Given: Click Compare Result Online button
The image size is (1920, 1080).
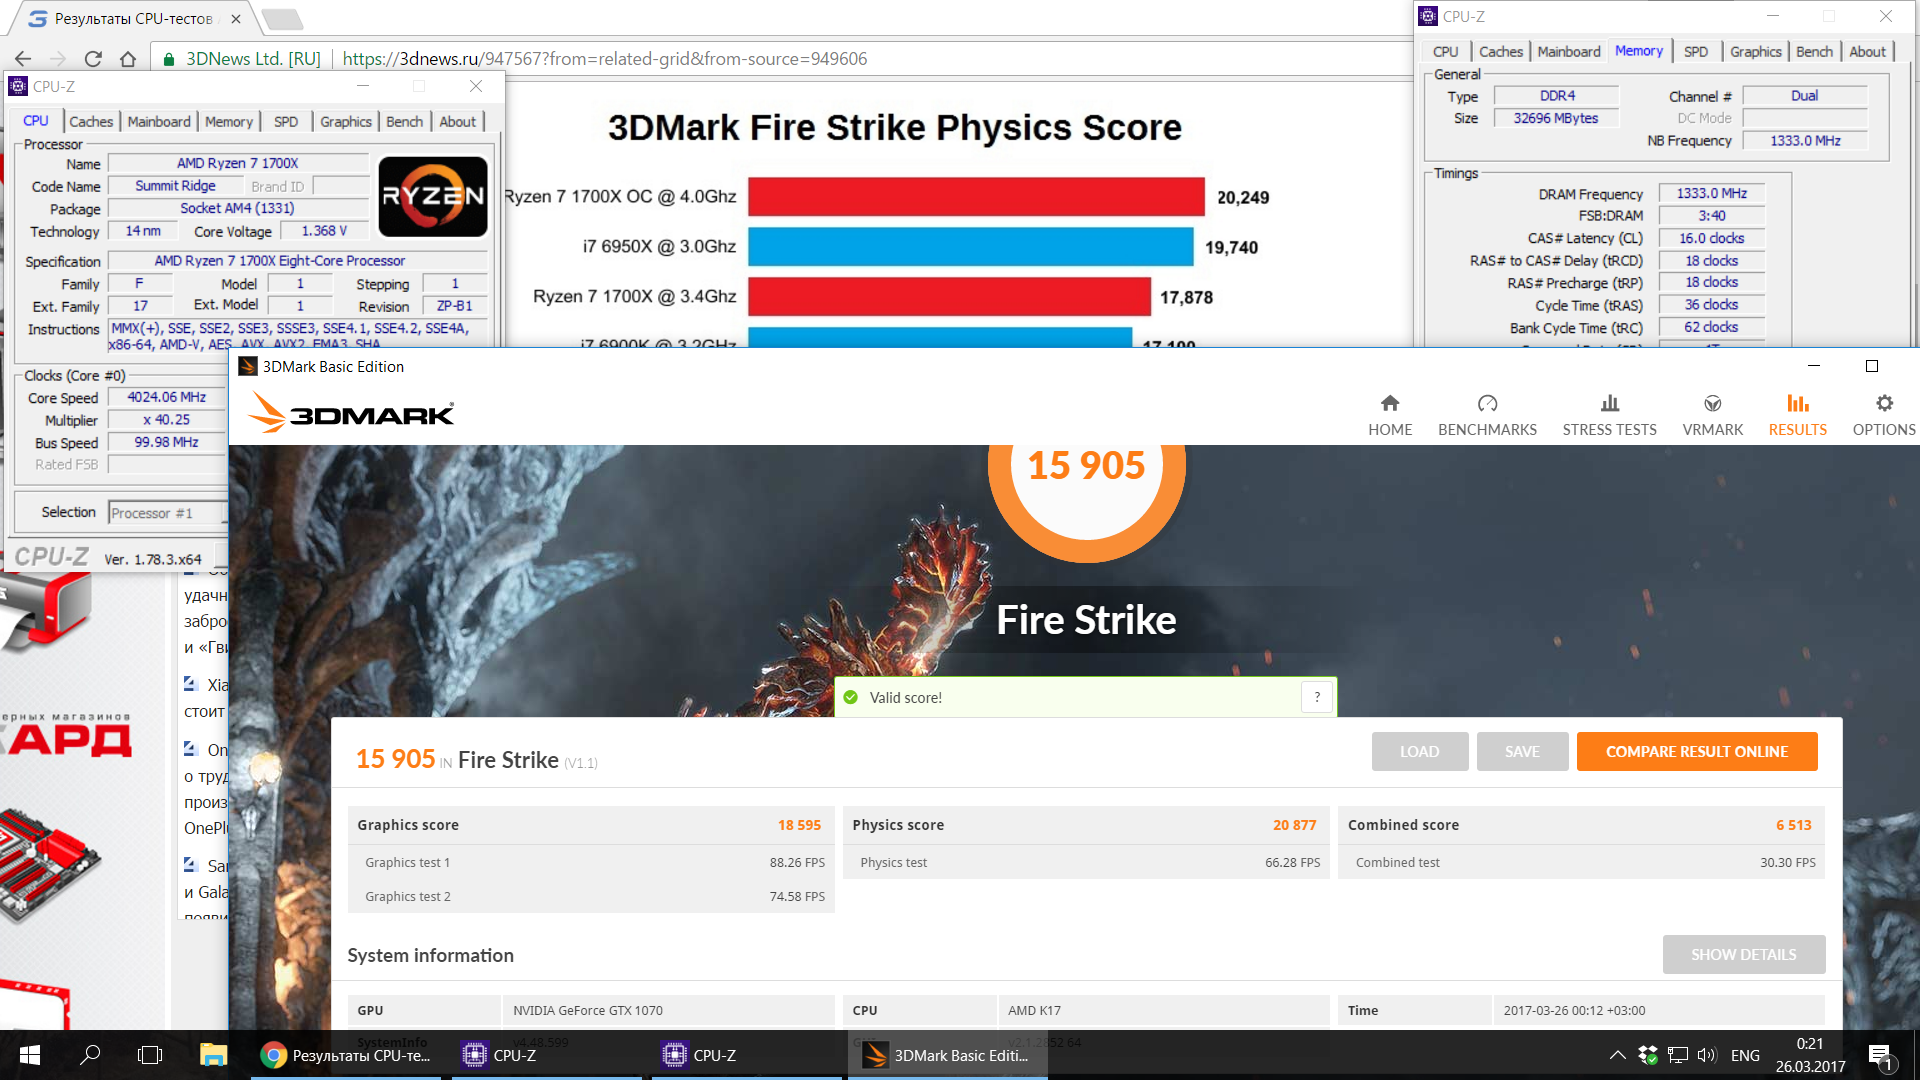Looking at the screenshot, I should [x=1696, y=751].
